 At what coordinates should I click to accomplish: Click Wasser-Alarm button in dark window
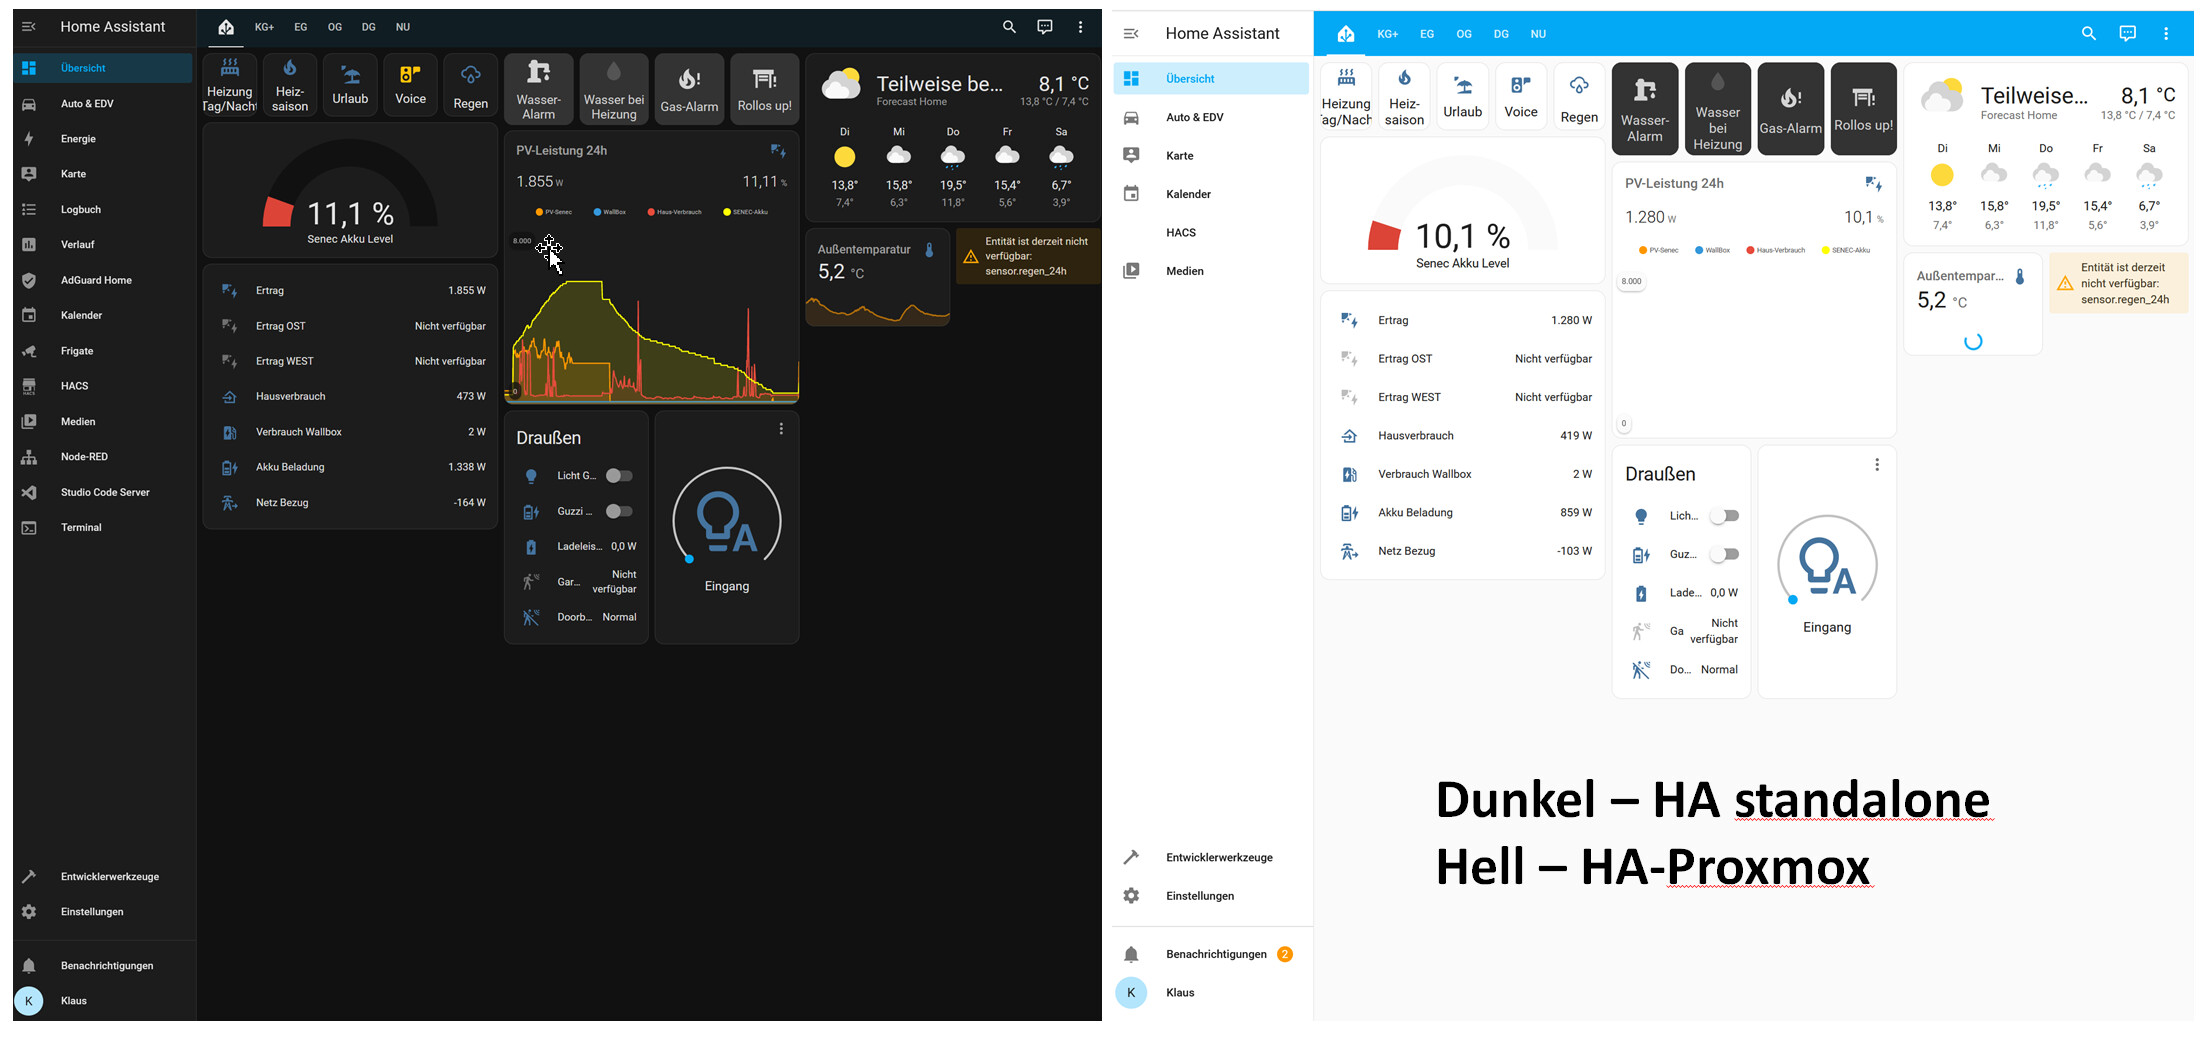pos(539,88)
